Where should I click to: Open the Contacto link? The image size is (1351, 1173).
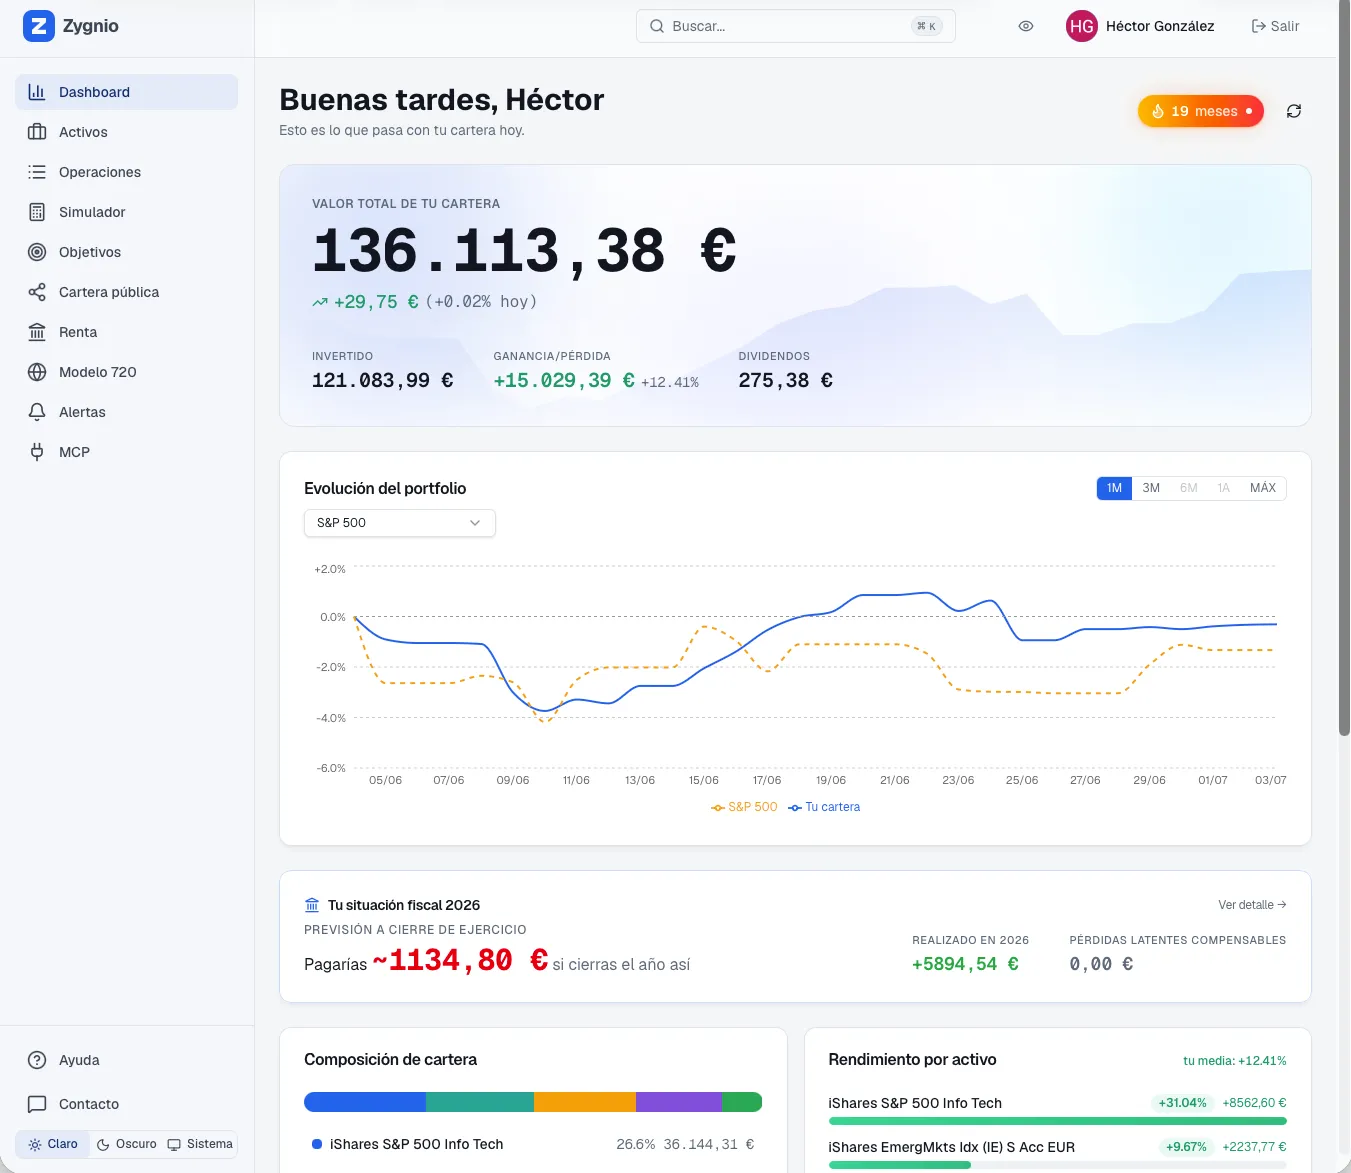coord(126,1104)
